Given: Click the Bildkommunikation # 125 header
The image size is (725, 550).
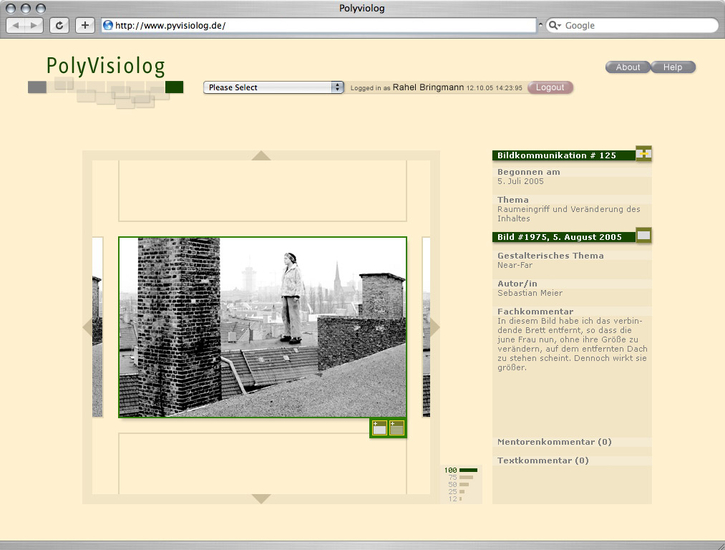Looking at the screenshot, I should pos(564,155).
